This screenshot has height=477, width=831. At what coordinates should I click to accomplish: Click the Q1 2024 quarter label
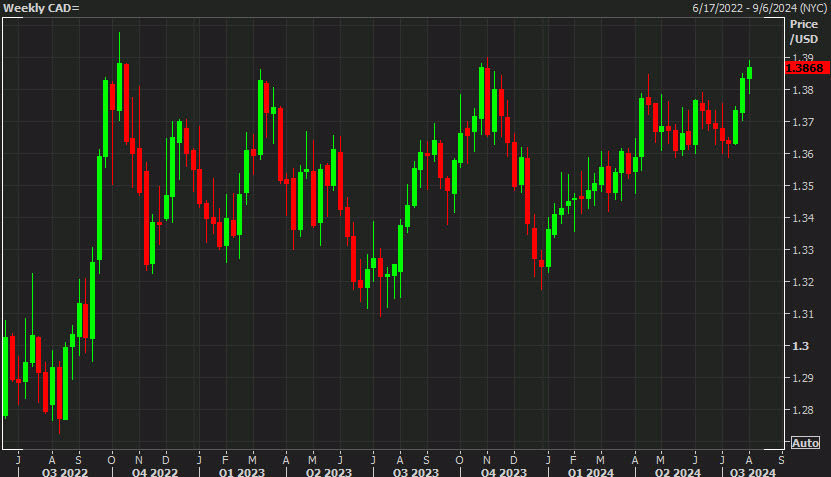pos(590,472)
